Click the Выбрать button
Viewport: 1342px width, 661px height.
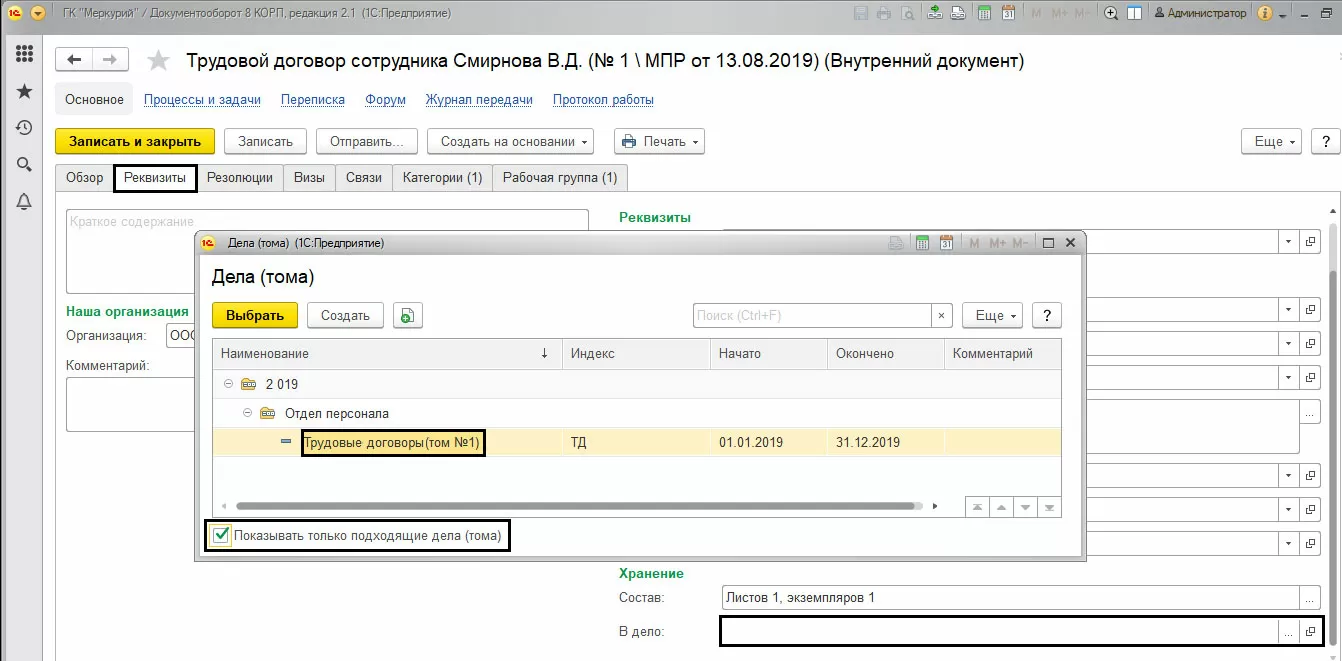[255, 315]
